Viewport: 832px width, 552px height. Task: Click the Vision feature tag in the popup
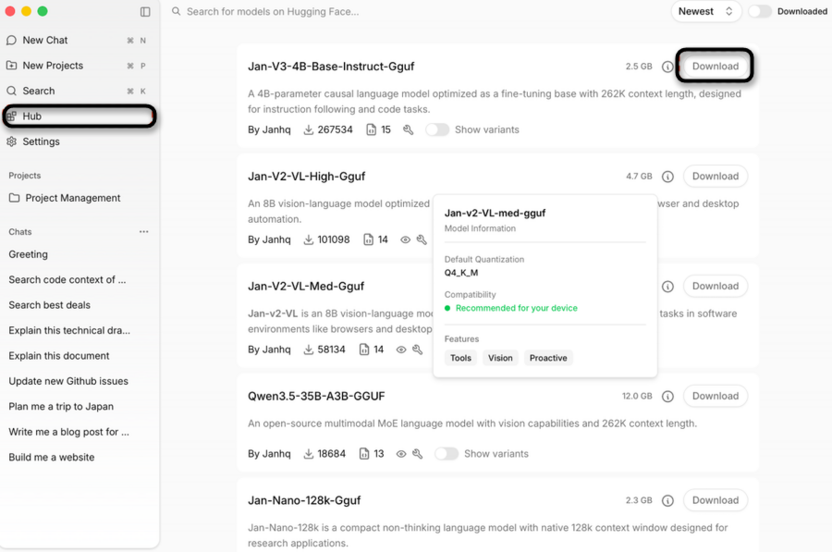click(500, 358)
